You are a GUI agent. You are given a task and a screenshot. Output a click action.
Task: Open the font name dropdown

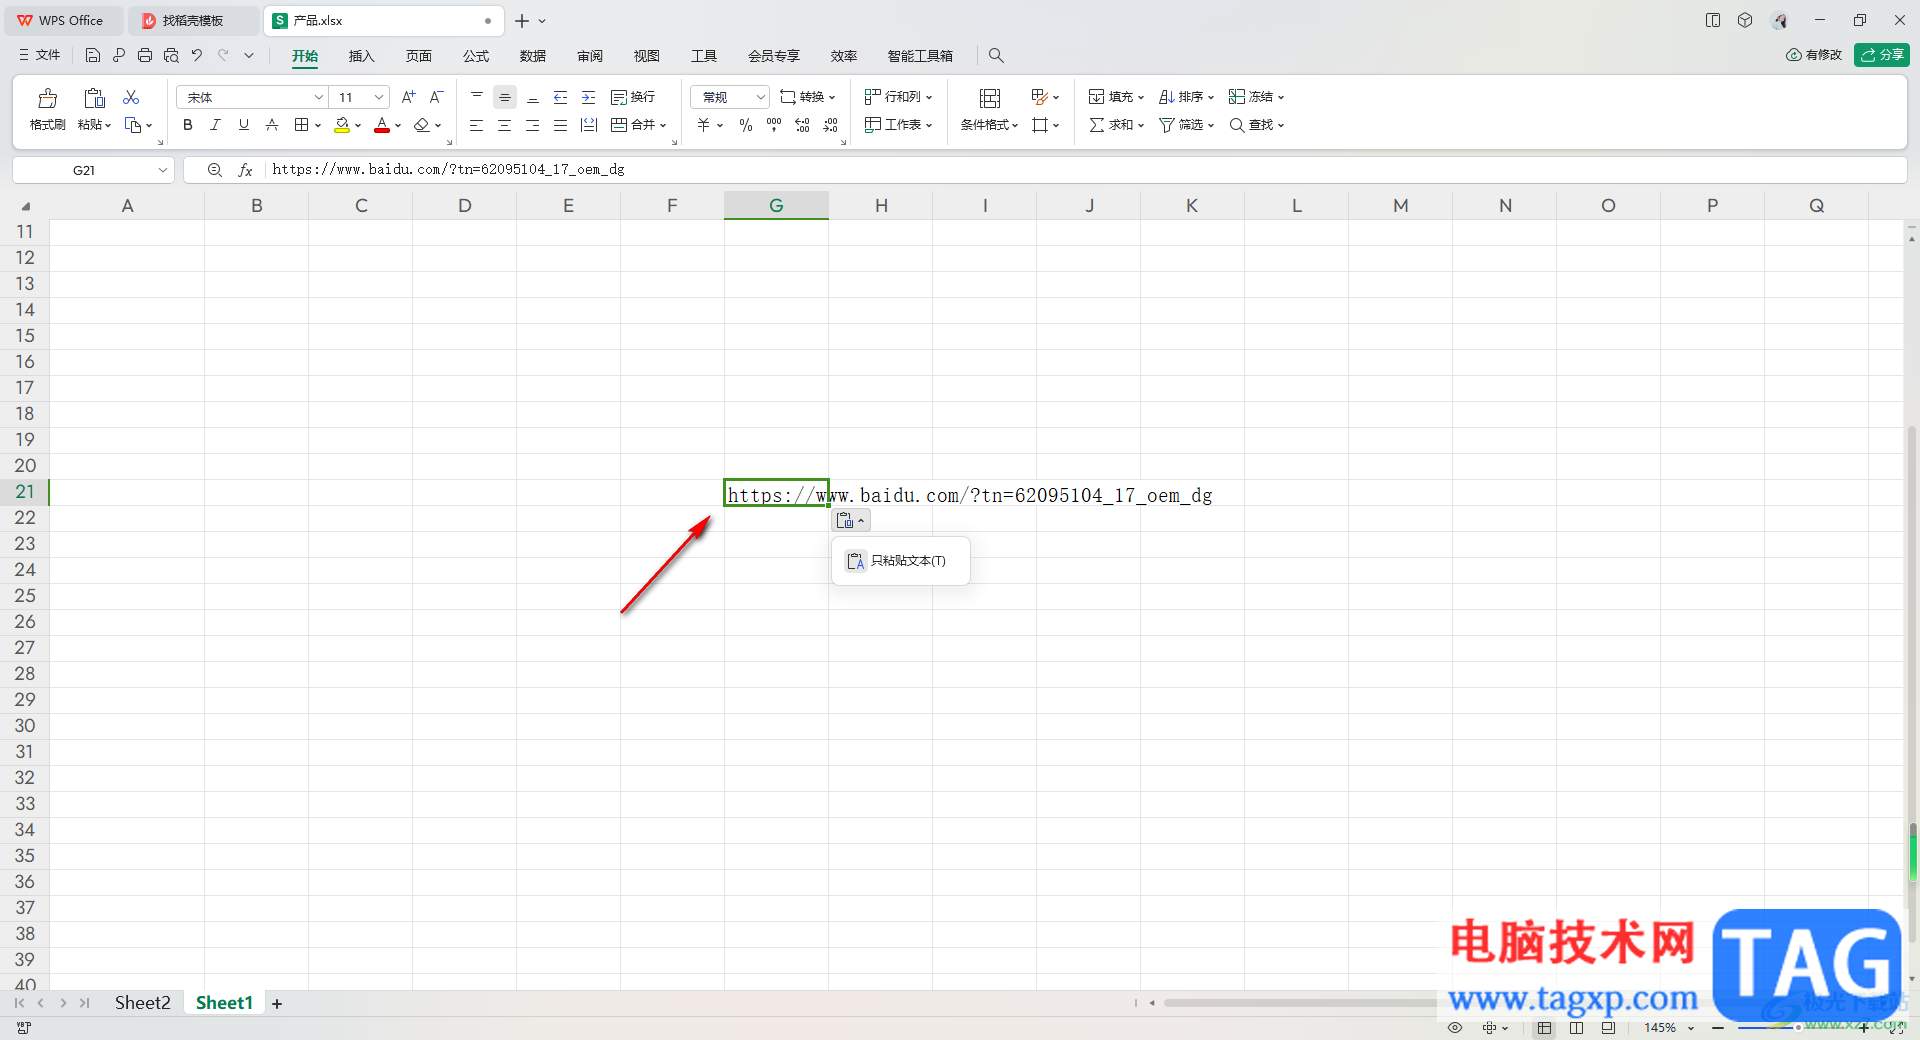319,97
